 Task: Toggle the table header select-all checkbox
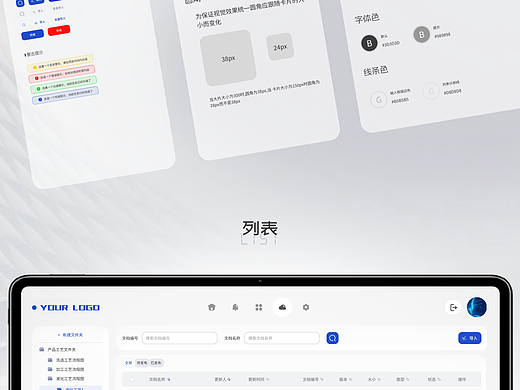point(132,379)
